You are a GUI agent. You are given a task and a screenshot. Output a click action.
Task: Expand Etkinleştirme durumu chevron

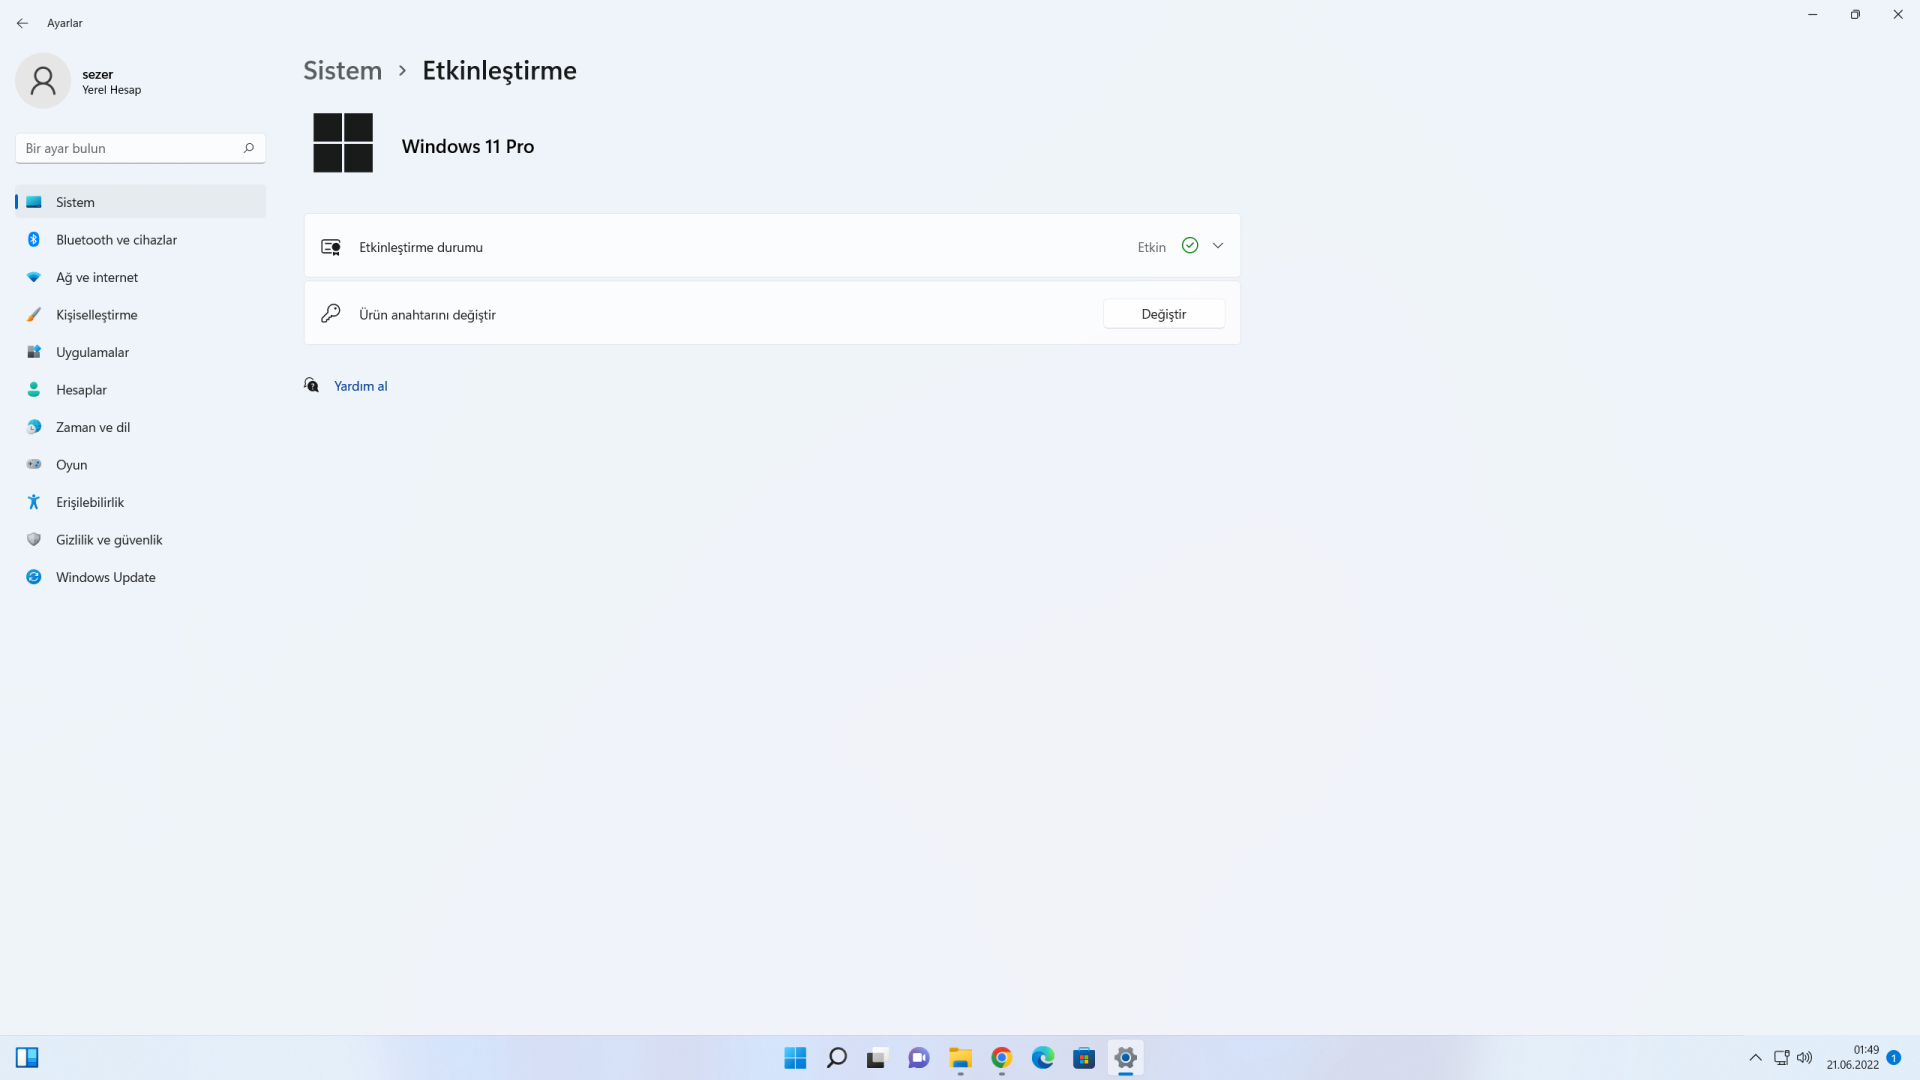click(x=1218, y=246)
